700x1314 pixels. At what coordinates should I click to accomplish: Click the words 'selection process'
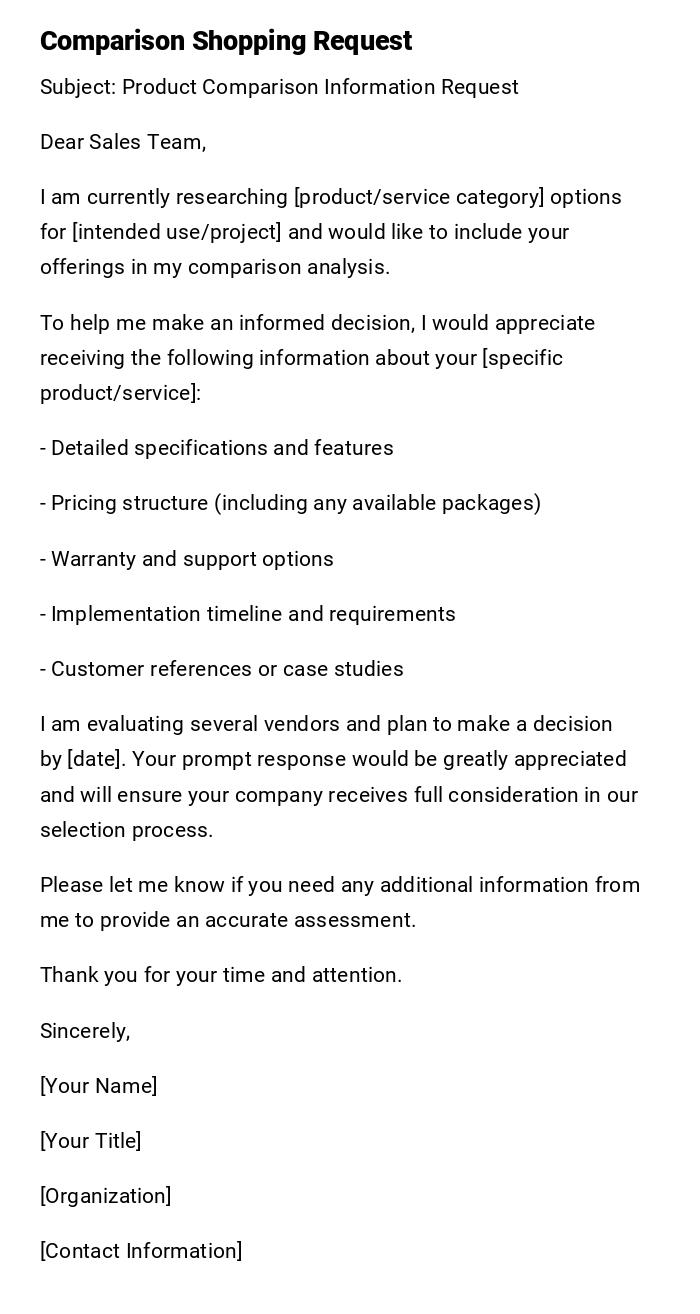(126, 830)
